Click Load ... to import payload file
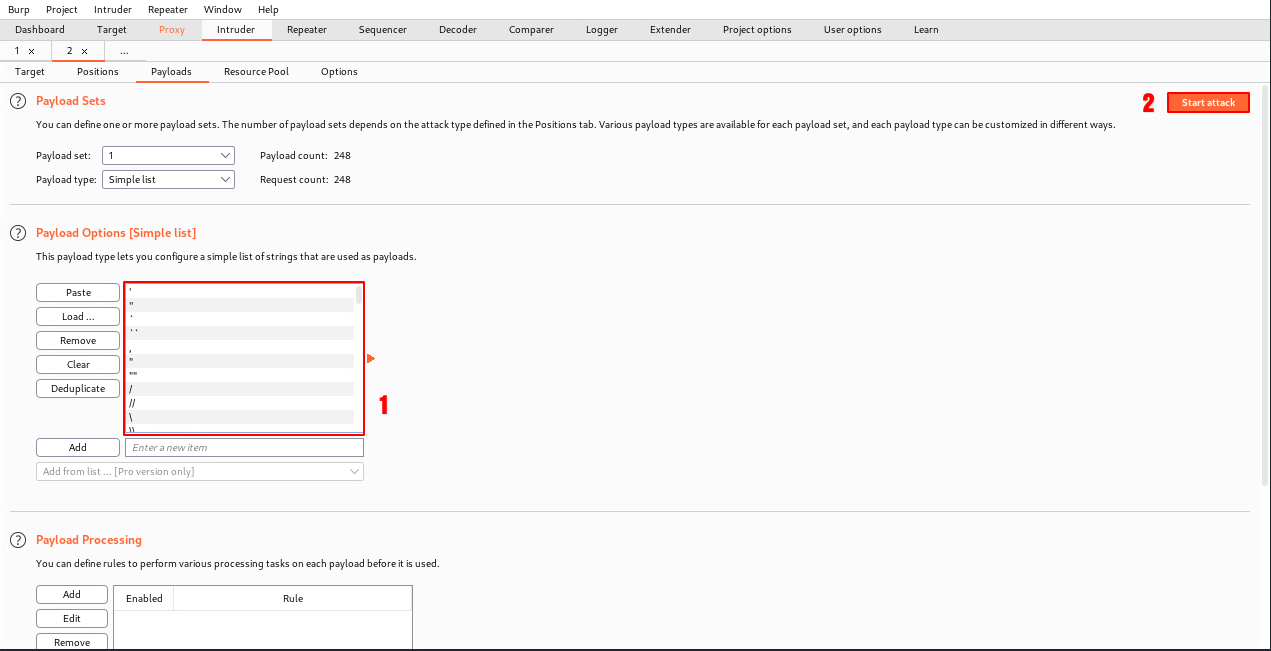 point(78,316)
